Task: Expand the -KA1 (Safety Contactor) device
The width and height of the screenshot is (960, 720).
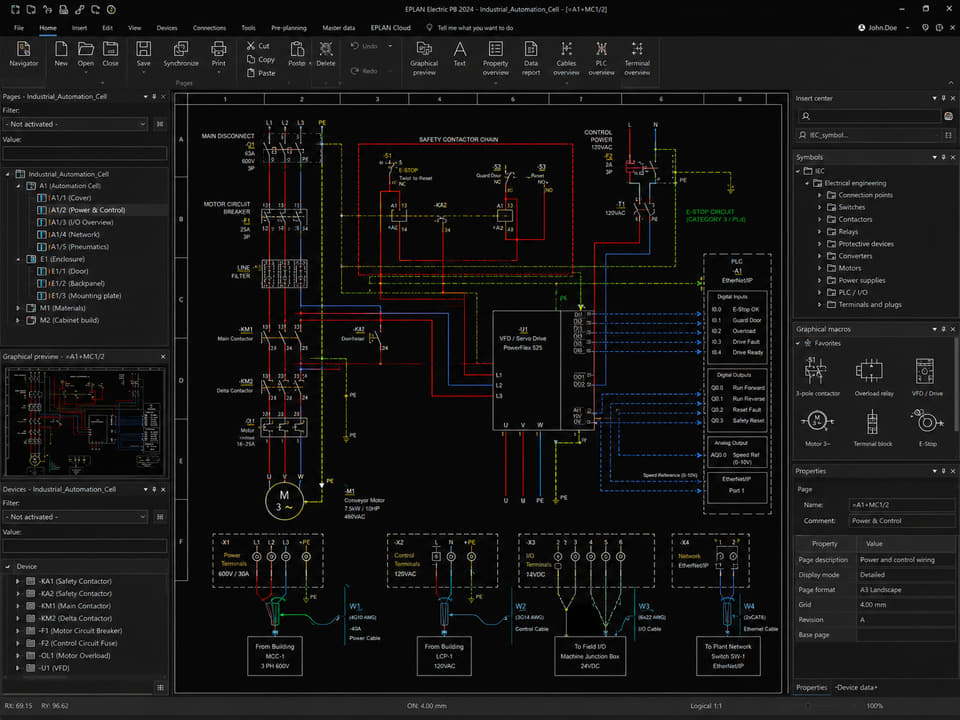Action: coord(18,581)
